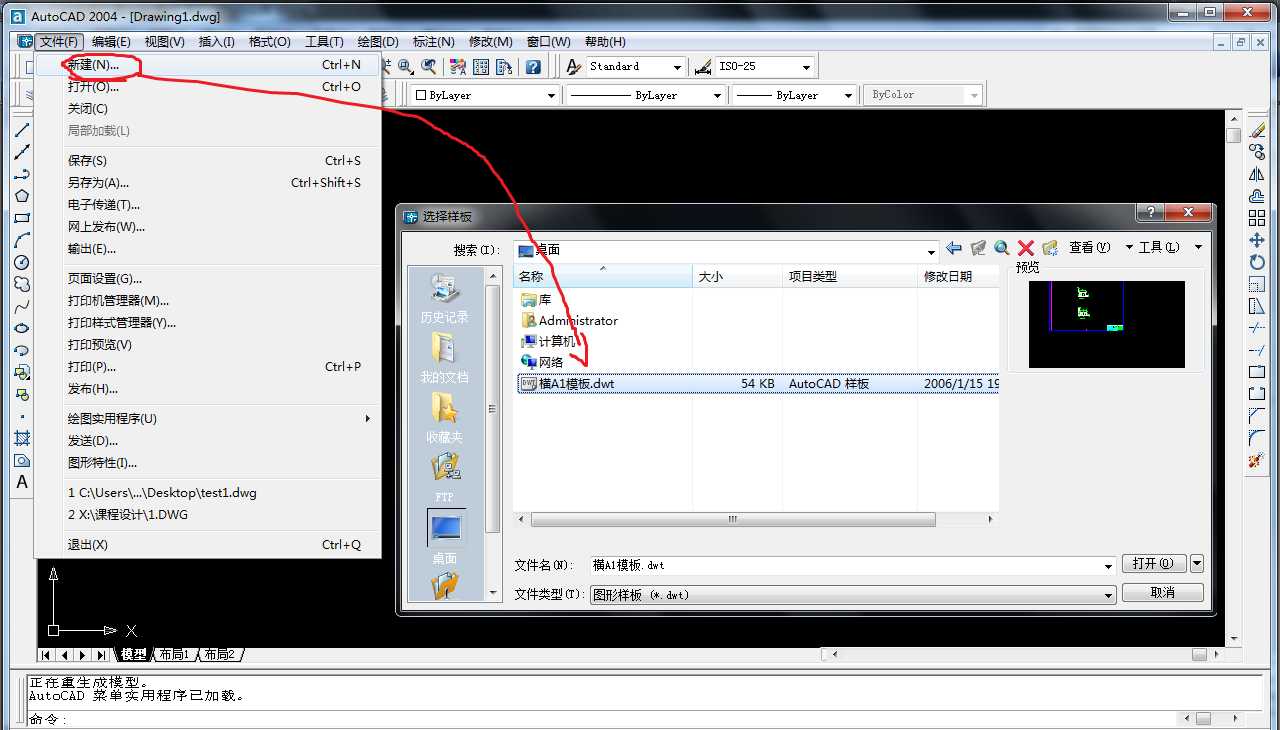Select the Erase modify tool
This screenshot has height=730, width=1280.
pyautogui.click(x=1257, y=130)
